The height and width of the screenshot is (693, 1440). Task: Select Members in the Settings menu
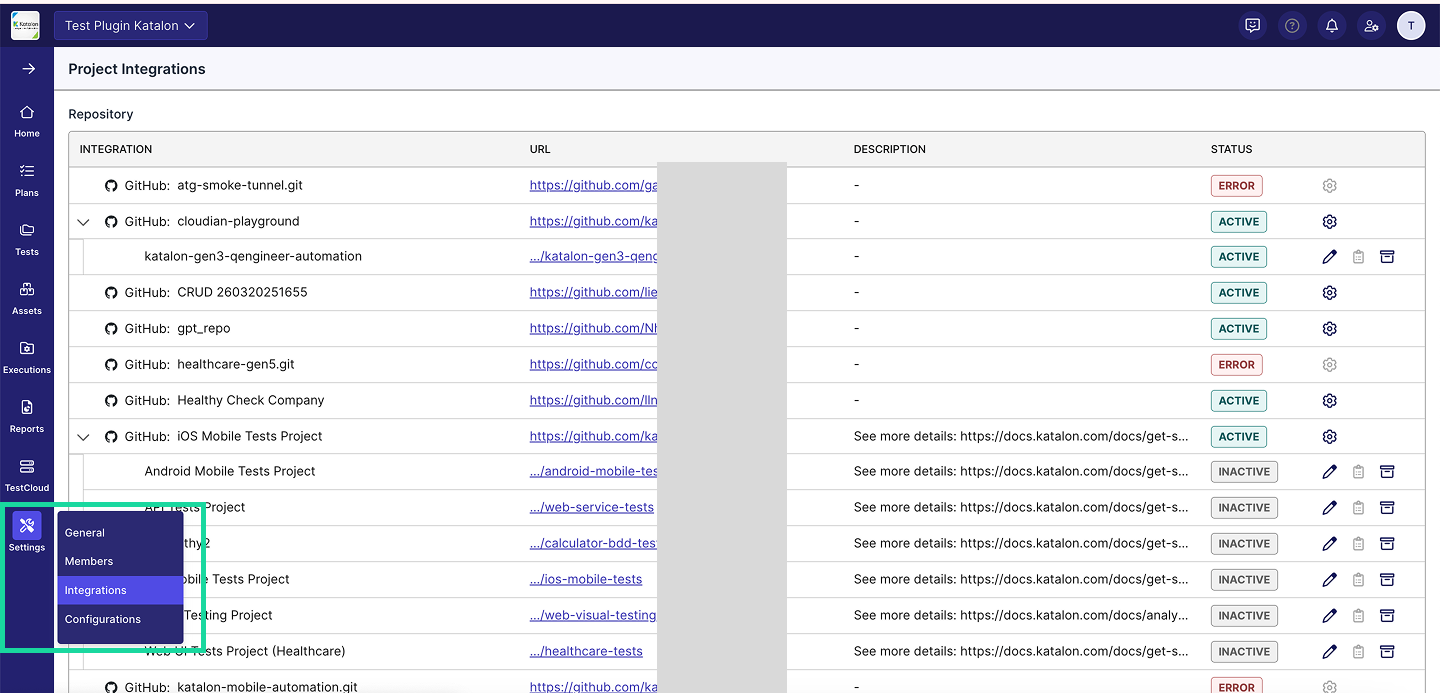pyautogui.click(x=120, y=561)
